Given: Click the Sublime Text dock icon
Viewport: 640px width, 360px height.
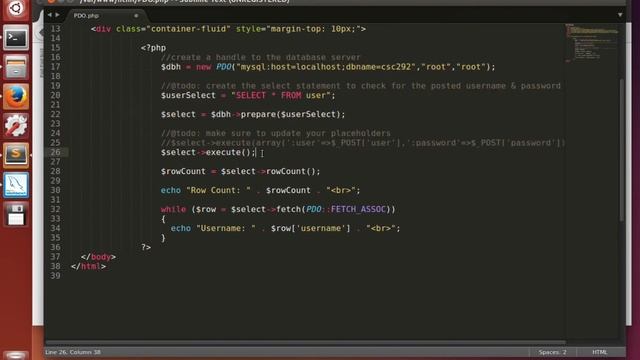Looking at the screenshot, I should pos(16,156).
